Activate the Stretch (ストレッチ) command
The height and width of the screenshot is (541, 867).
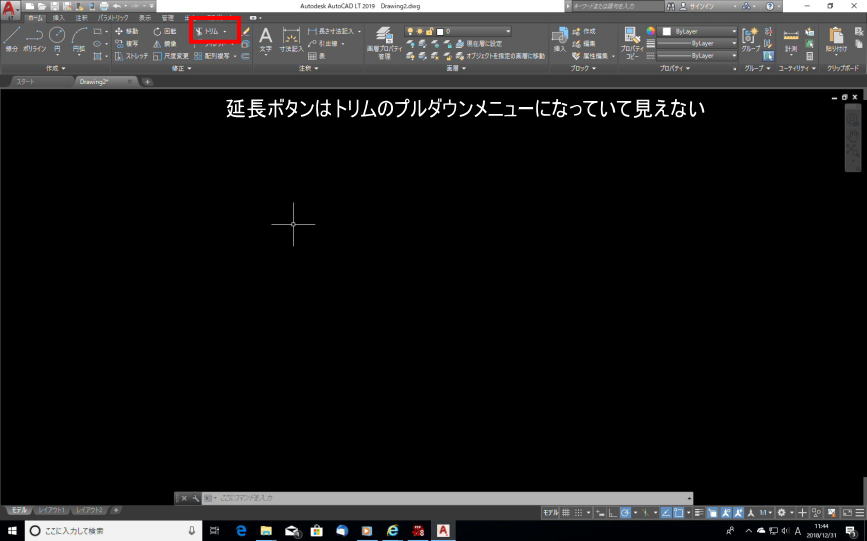131,56
